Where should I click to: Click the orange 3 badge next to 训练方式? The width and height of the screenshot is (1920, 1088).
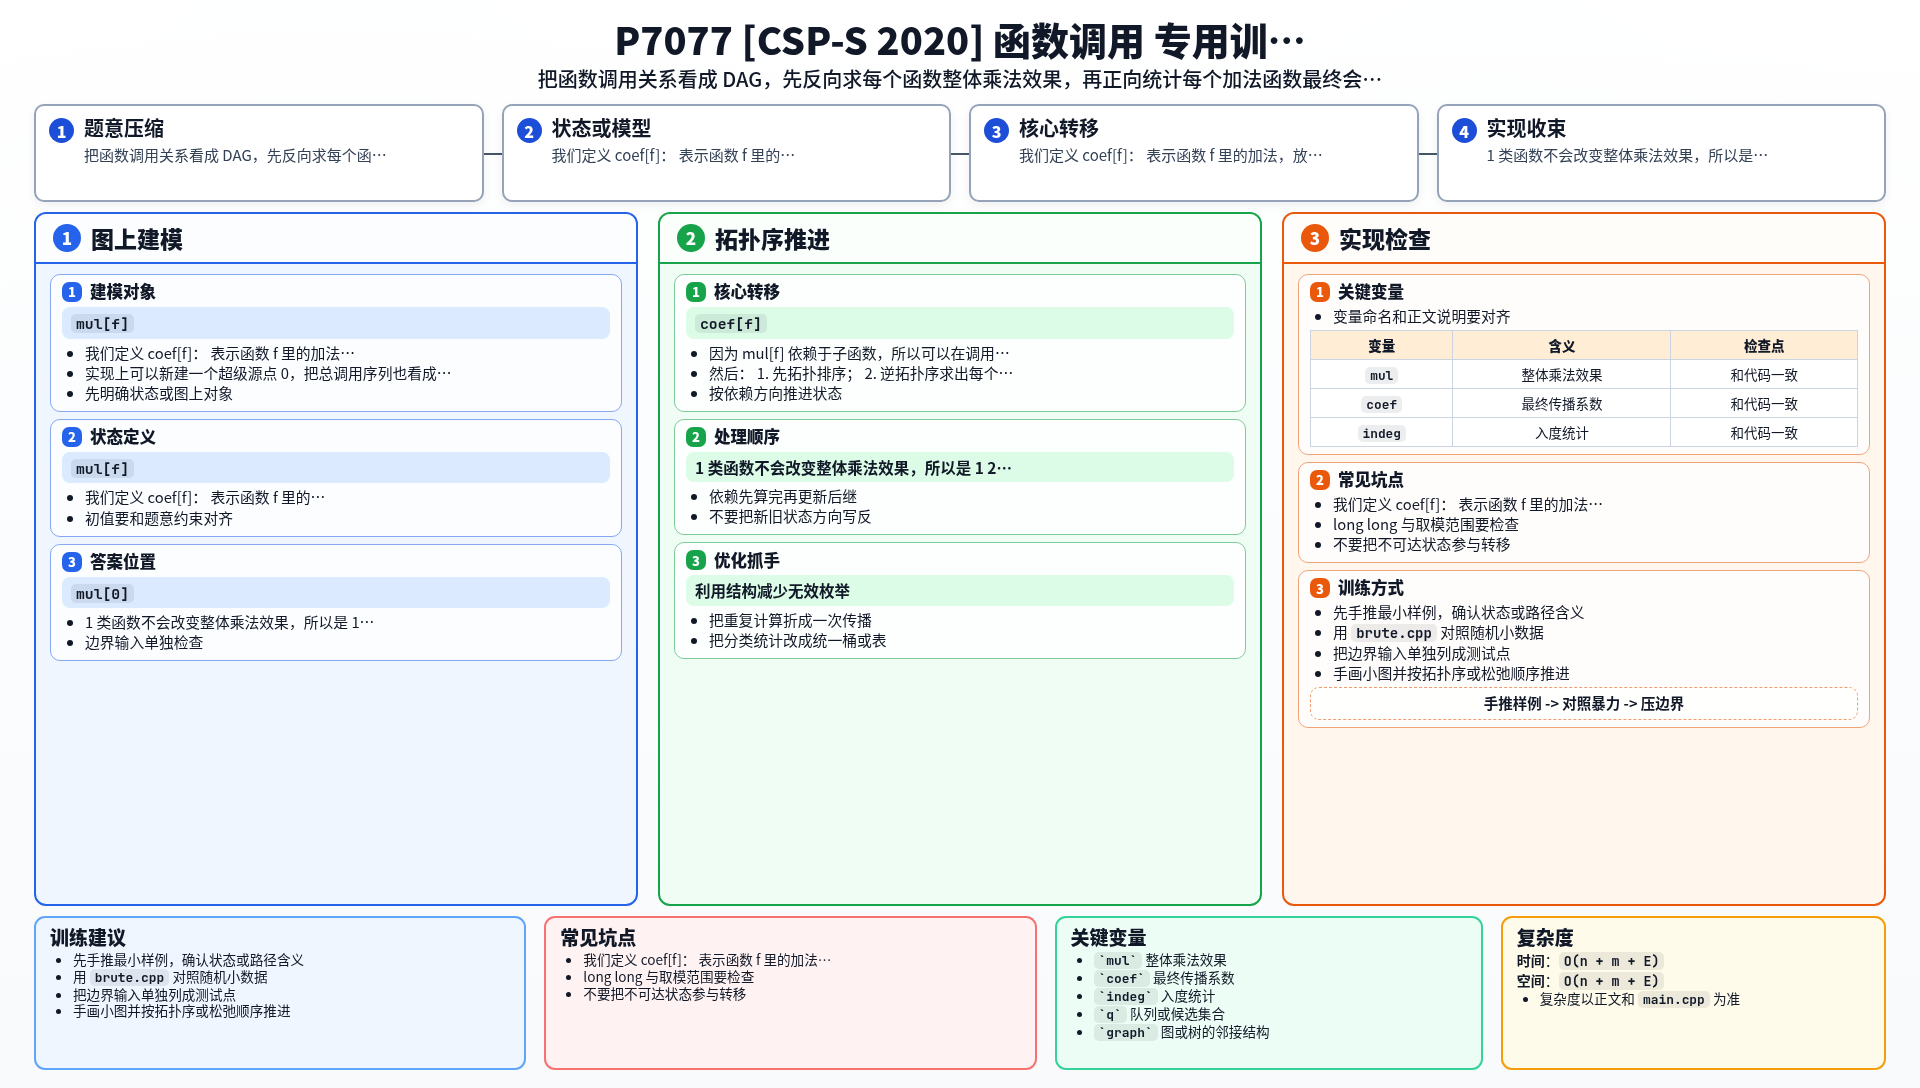tap(1320, 589)
